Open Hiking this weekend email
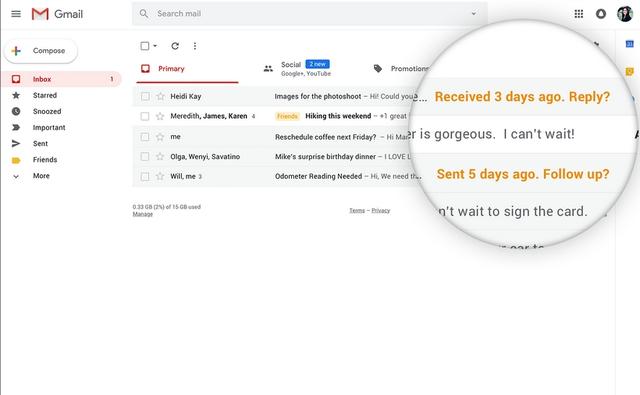The image size is (640, 395). tap(338, 116)
